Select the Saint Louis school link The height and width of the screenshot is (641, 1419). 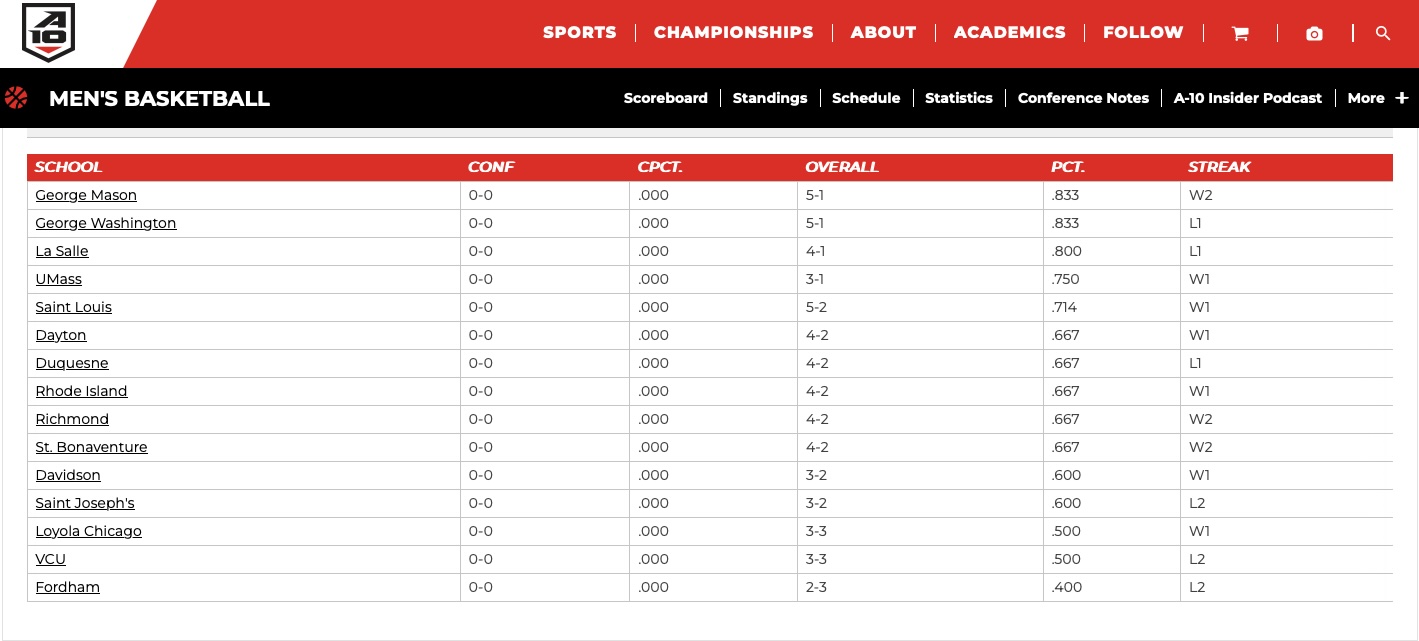(73, 307)
